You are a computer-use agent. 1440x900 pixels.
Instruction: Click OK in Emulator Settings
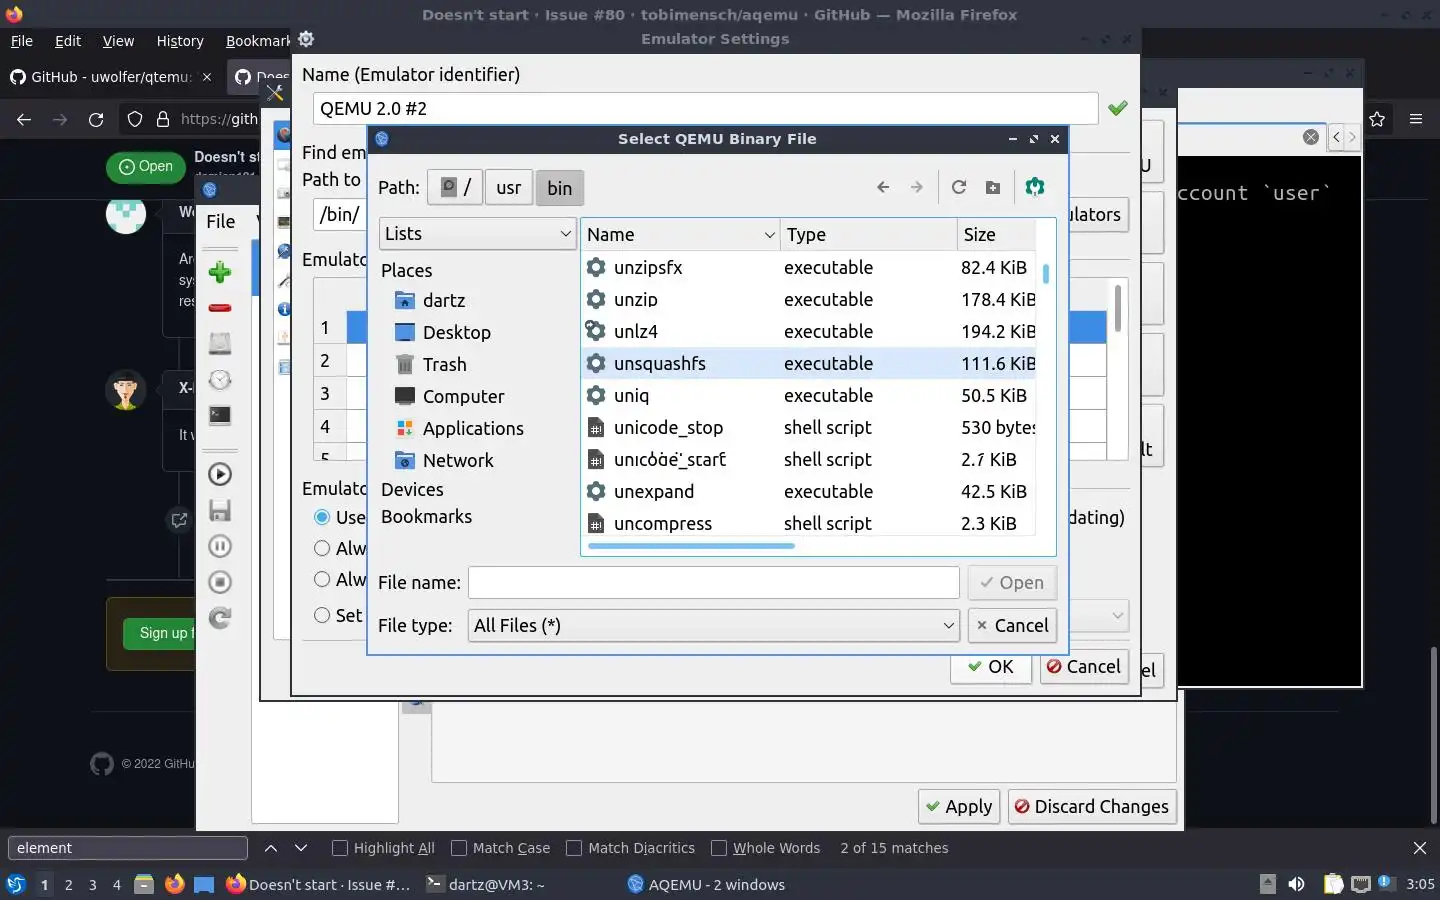[990, 667]
